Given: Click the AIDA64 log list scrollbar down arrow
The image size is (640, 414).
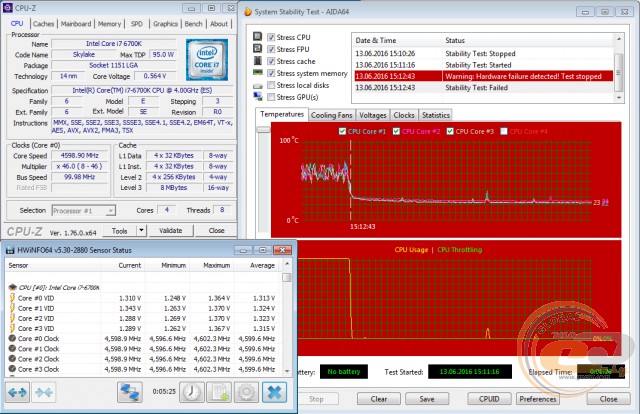Looking at the screenshot, I should pos(619,98).
